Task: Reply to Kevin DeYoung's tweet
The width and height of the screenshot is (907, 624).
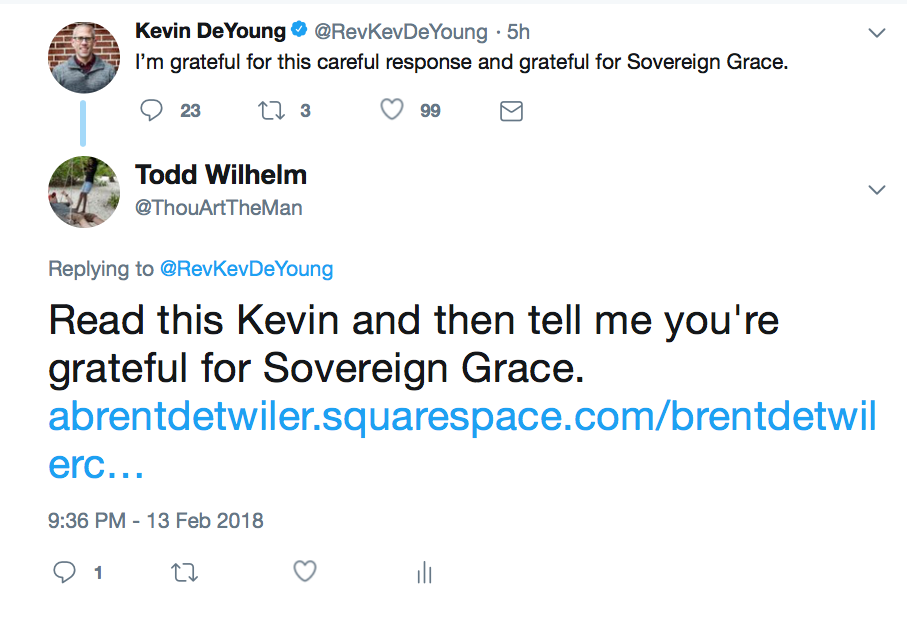Action: 152,110
